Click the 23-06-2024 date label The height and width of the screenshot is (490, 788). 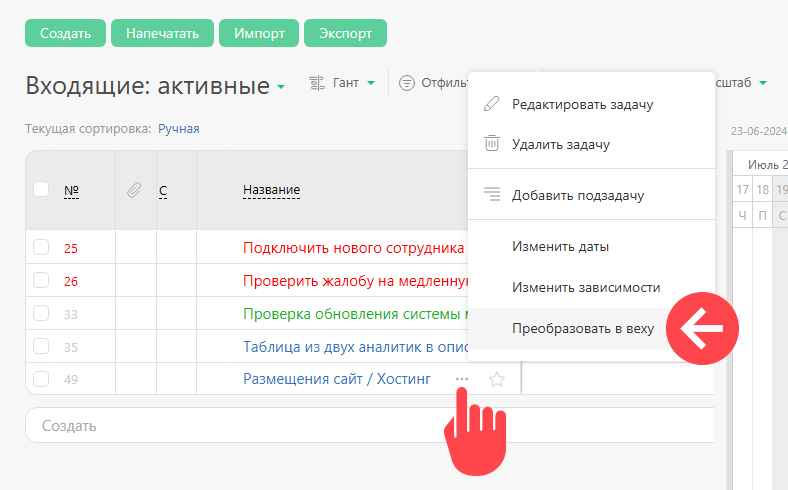[x=758, y=131]
